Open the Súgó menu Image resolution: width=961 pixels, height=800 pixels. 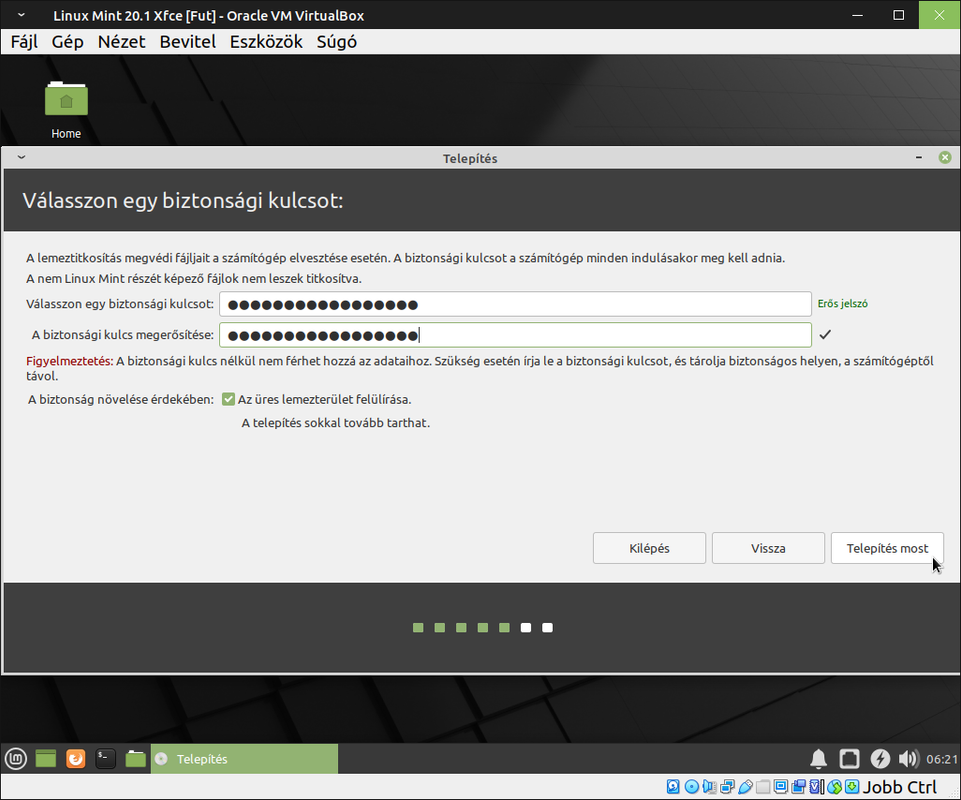pyautogui.click(x=336, y=42)
